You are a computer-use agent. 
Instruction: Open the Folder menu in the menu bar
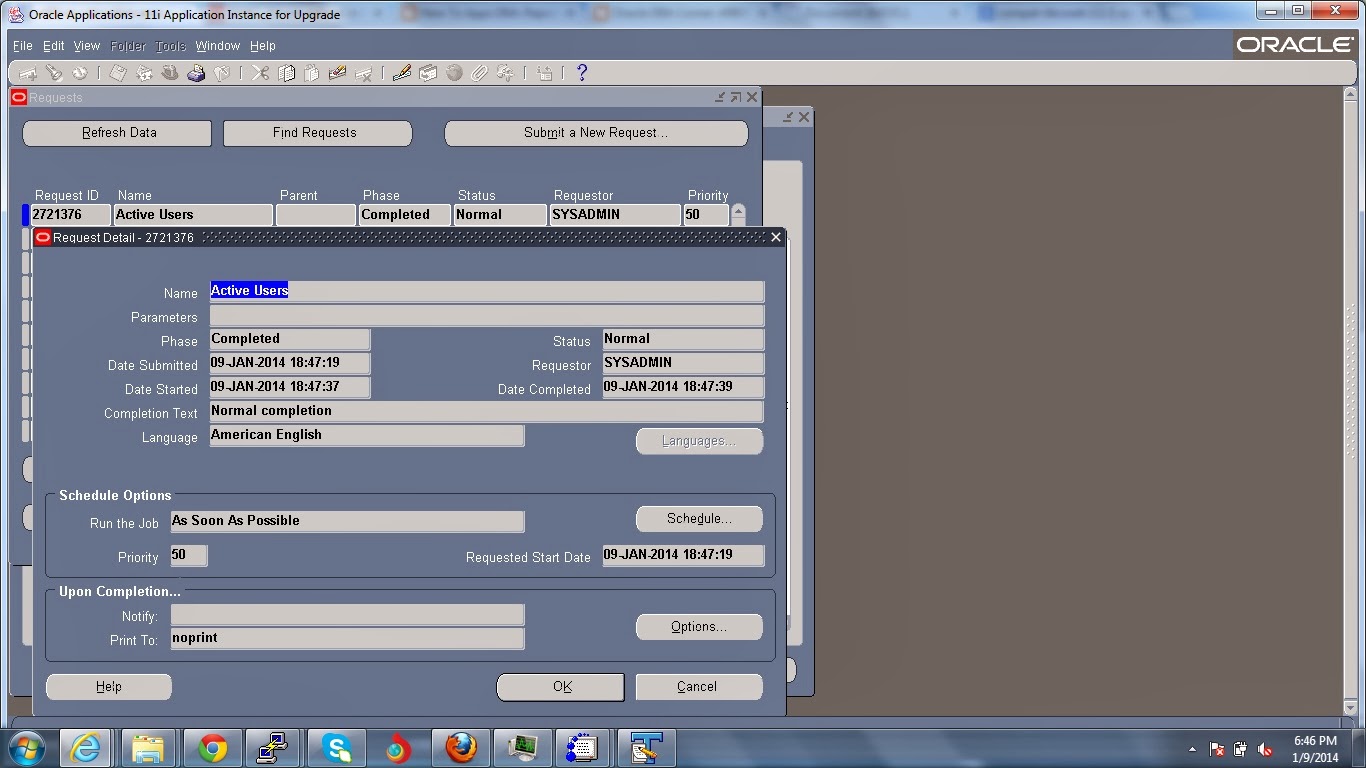[x=127, y=45]
